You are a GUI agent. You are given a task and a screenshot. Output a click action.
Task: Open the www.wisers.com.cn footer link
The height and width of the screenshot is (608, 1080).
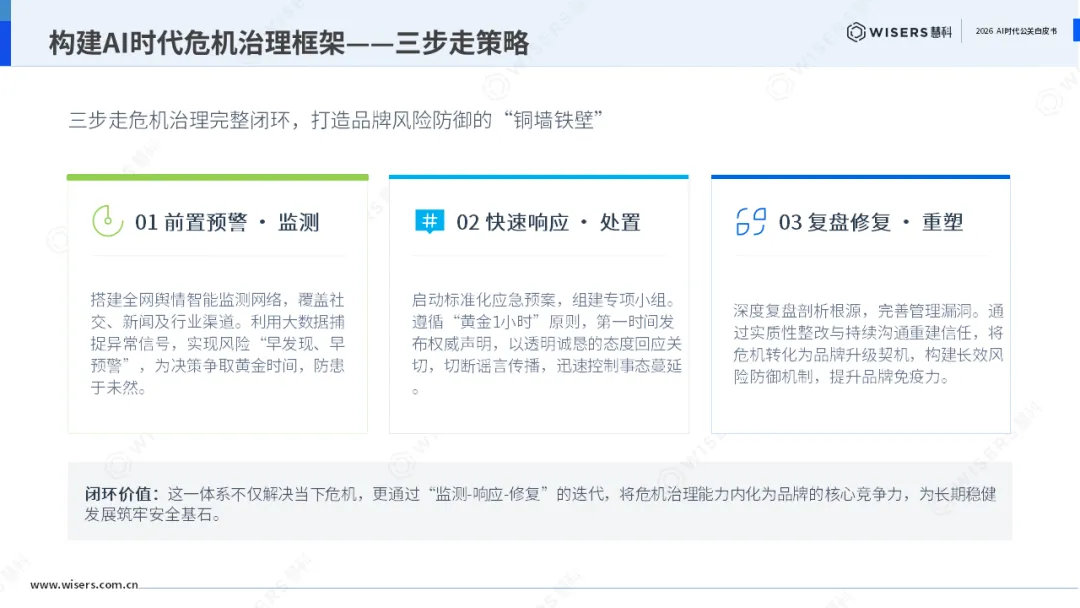pyautogui.click(x=84, y=585)
